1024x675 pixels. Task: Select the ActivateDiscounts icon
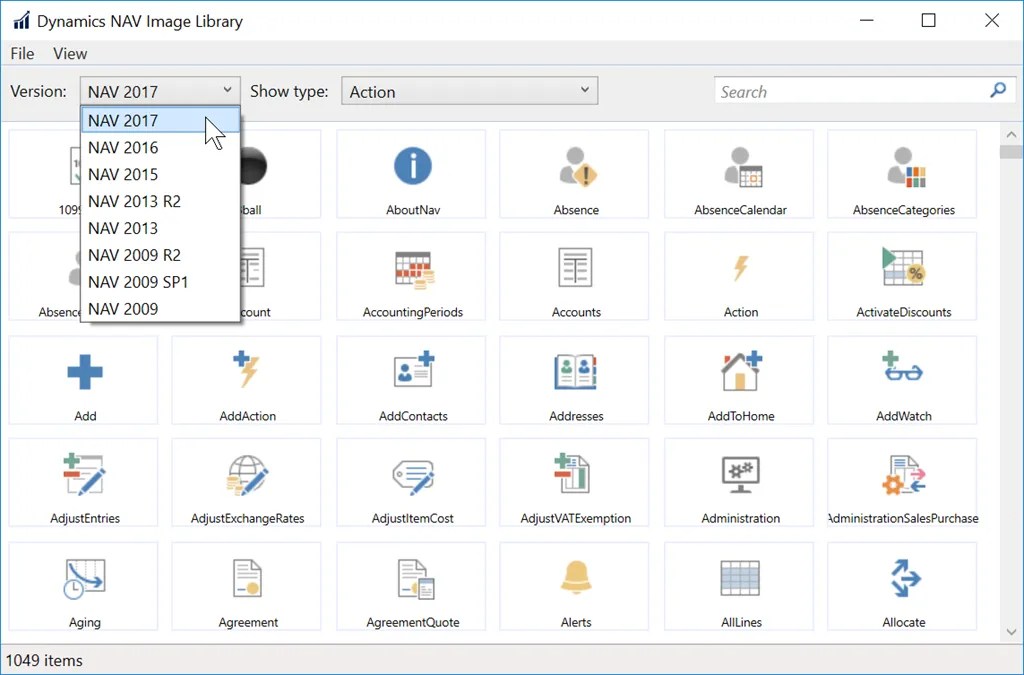[x=904, y=267]
